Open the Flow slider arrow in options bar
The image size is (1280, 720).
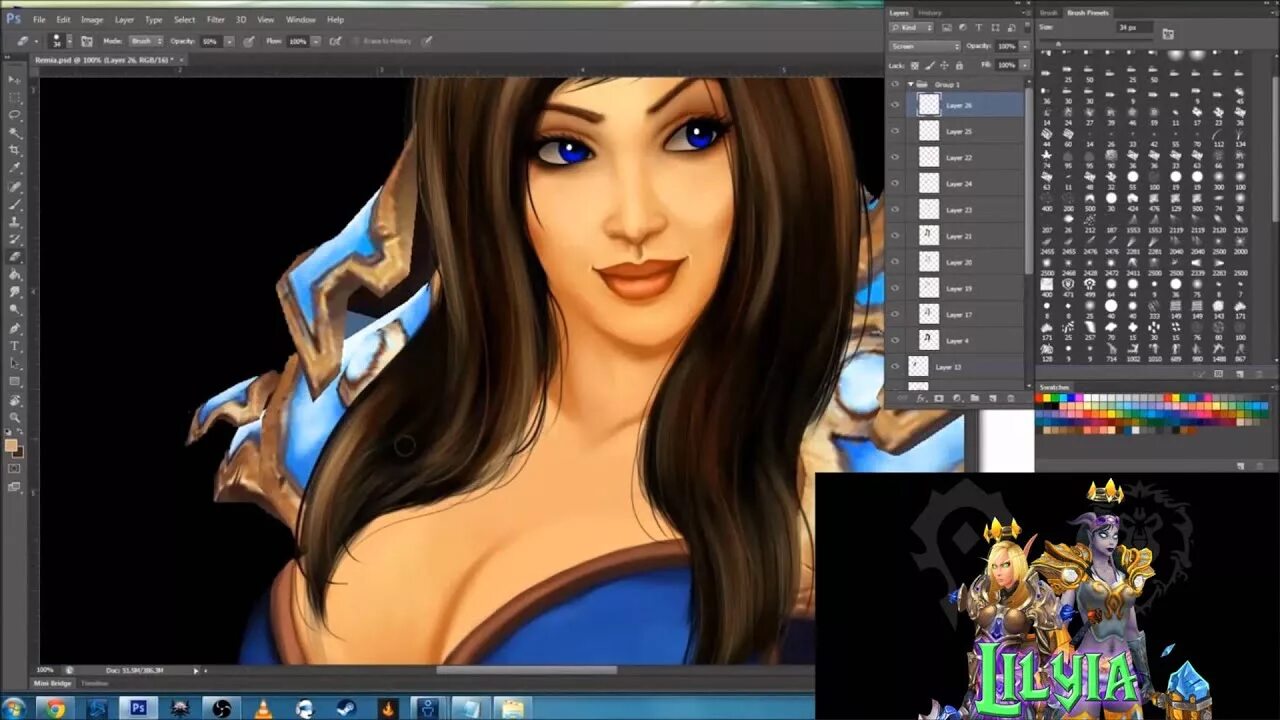315,41
